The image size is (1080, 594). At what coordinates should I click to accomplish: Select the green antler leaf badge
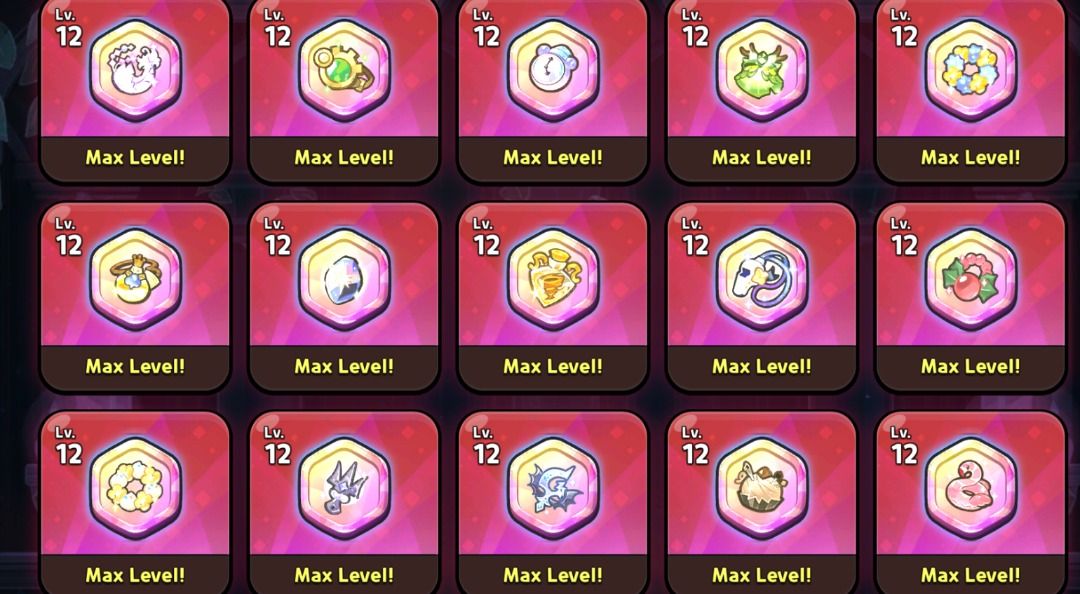tap(762, 70)
